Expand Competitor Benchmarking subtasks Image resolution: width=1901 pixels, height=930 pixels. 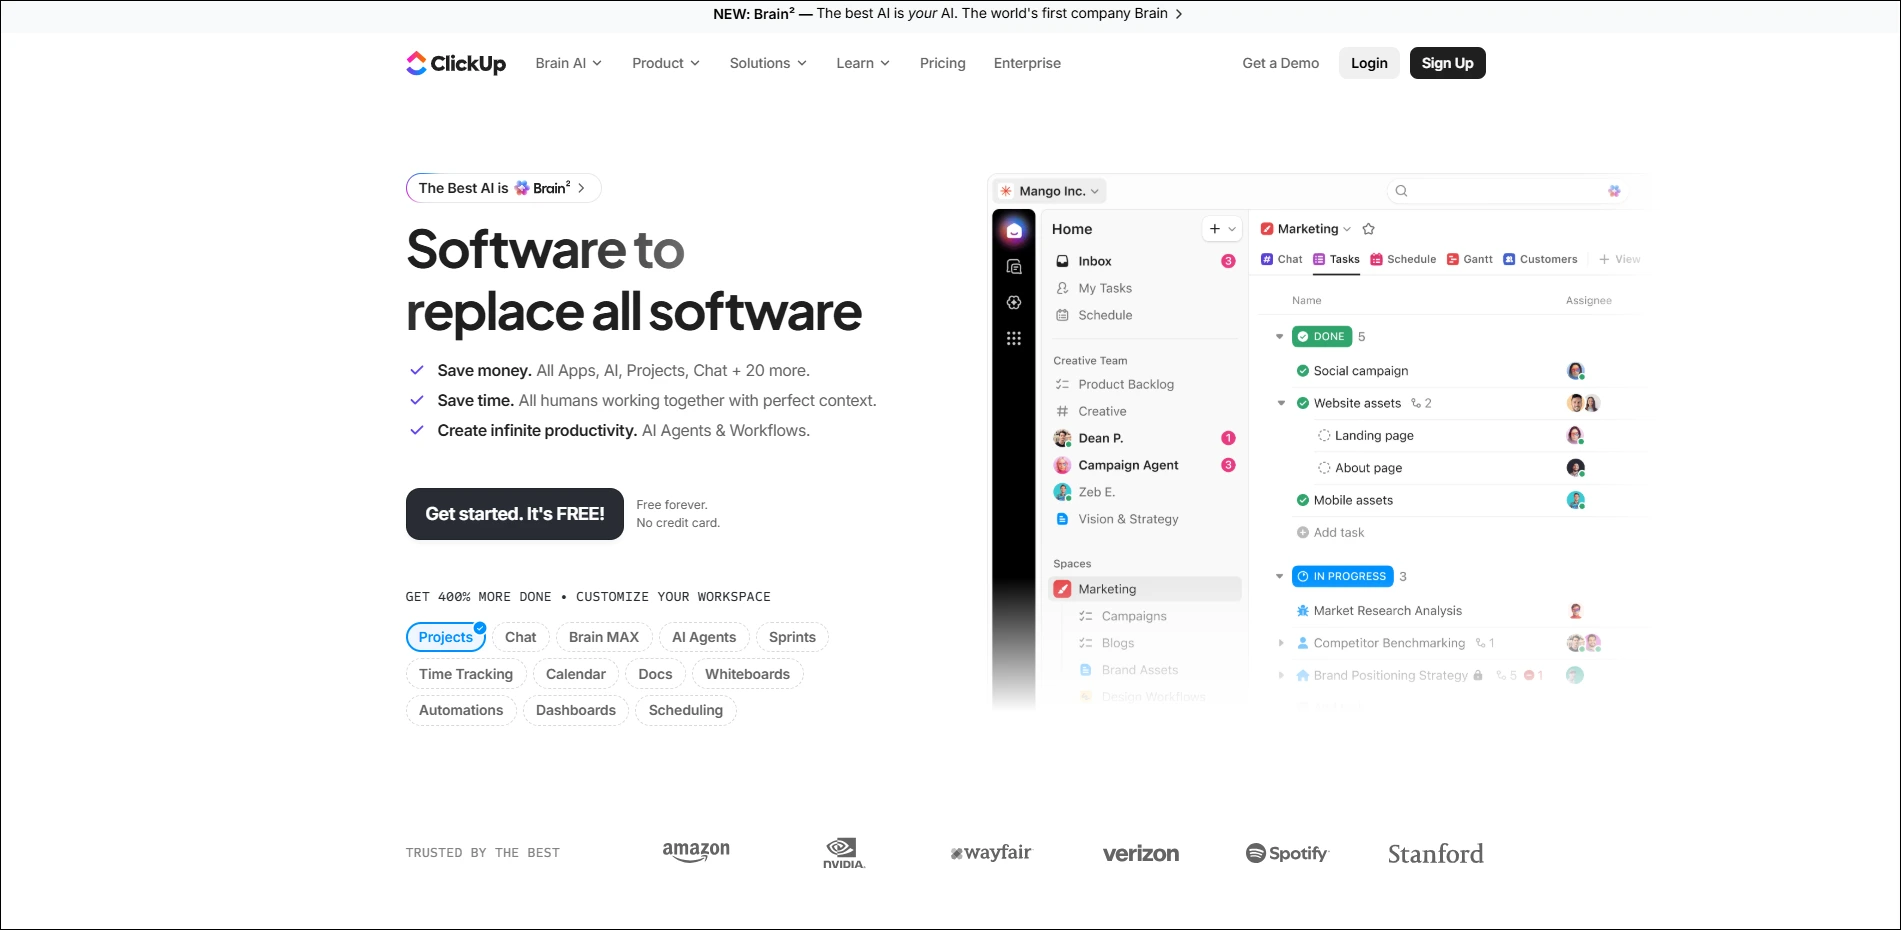tap(1281, 643)
